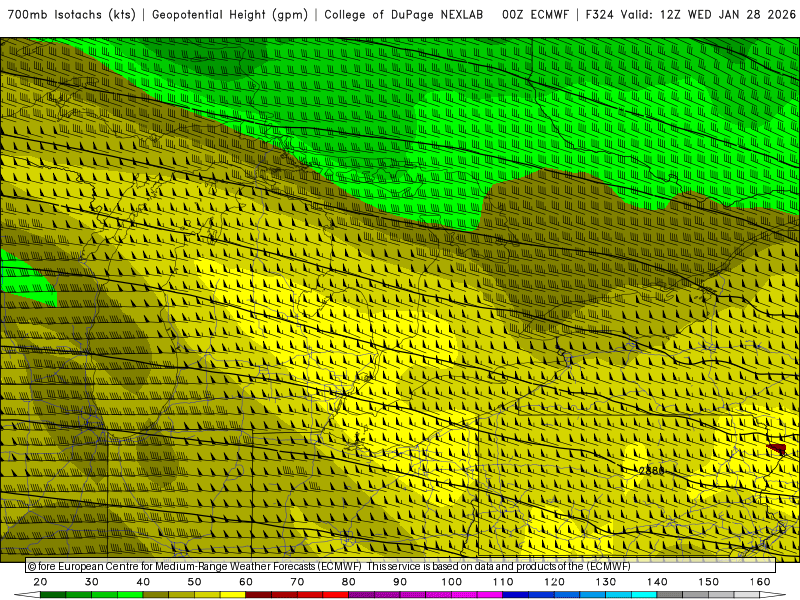Click the '20' legend scale number
This screenshot has width=800, height=600.
[40, 582]
